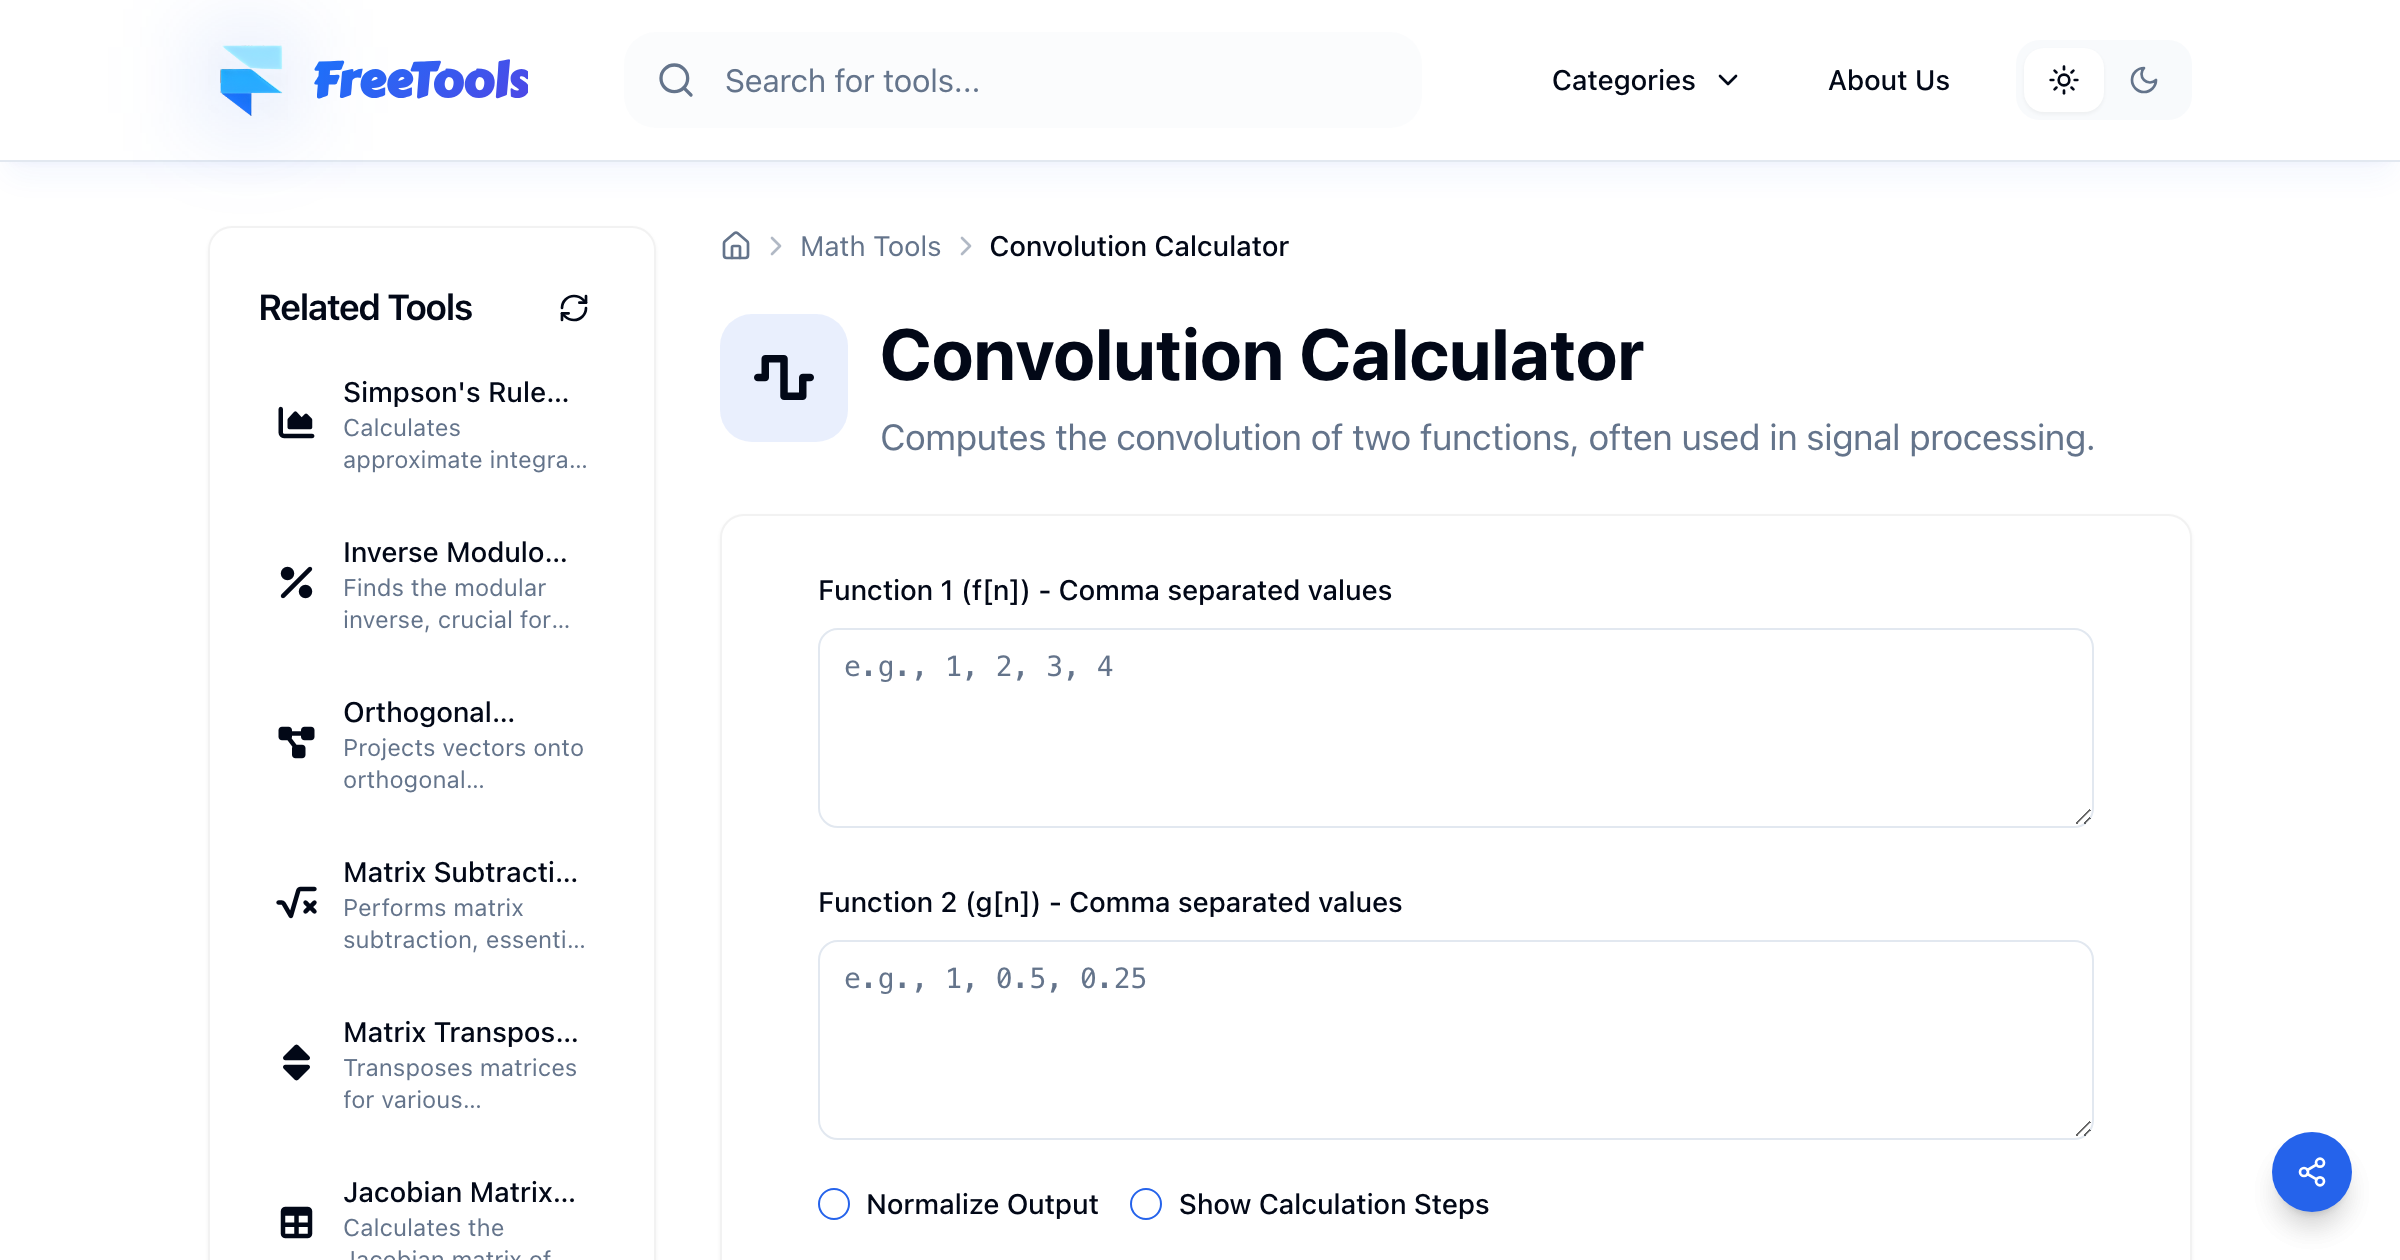Expand the Categories dropdown
This screenshot has height=1260, width=2400.
point(1646,80)
